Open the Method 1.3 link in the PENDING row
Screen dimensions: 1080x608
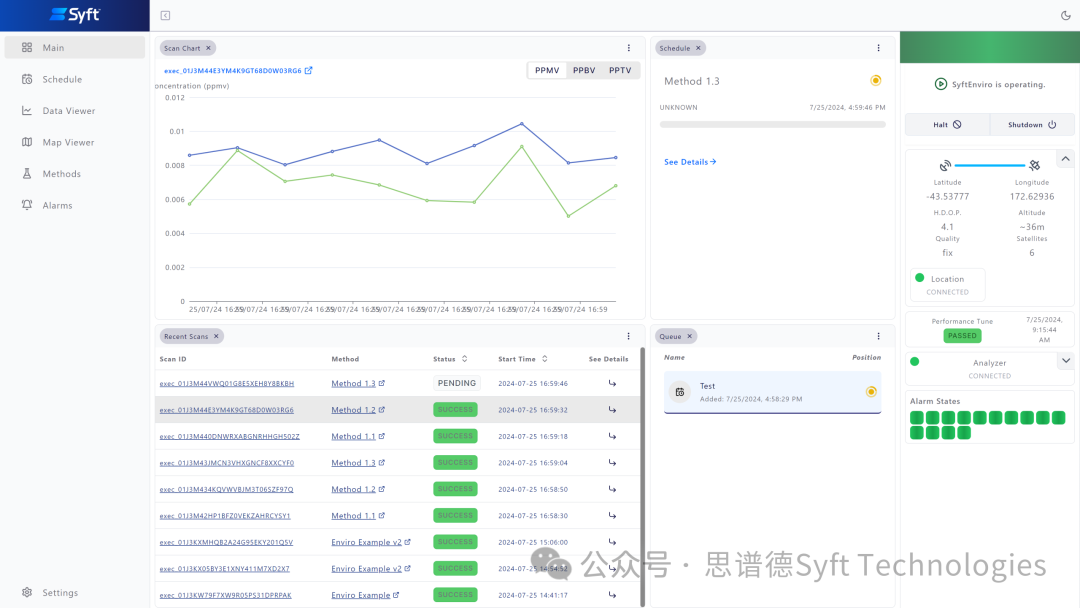(x=357, y=384)
